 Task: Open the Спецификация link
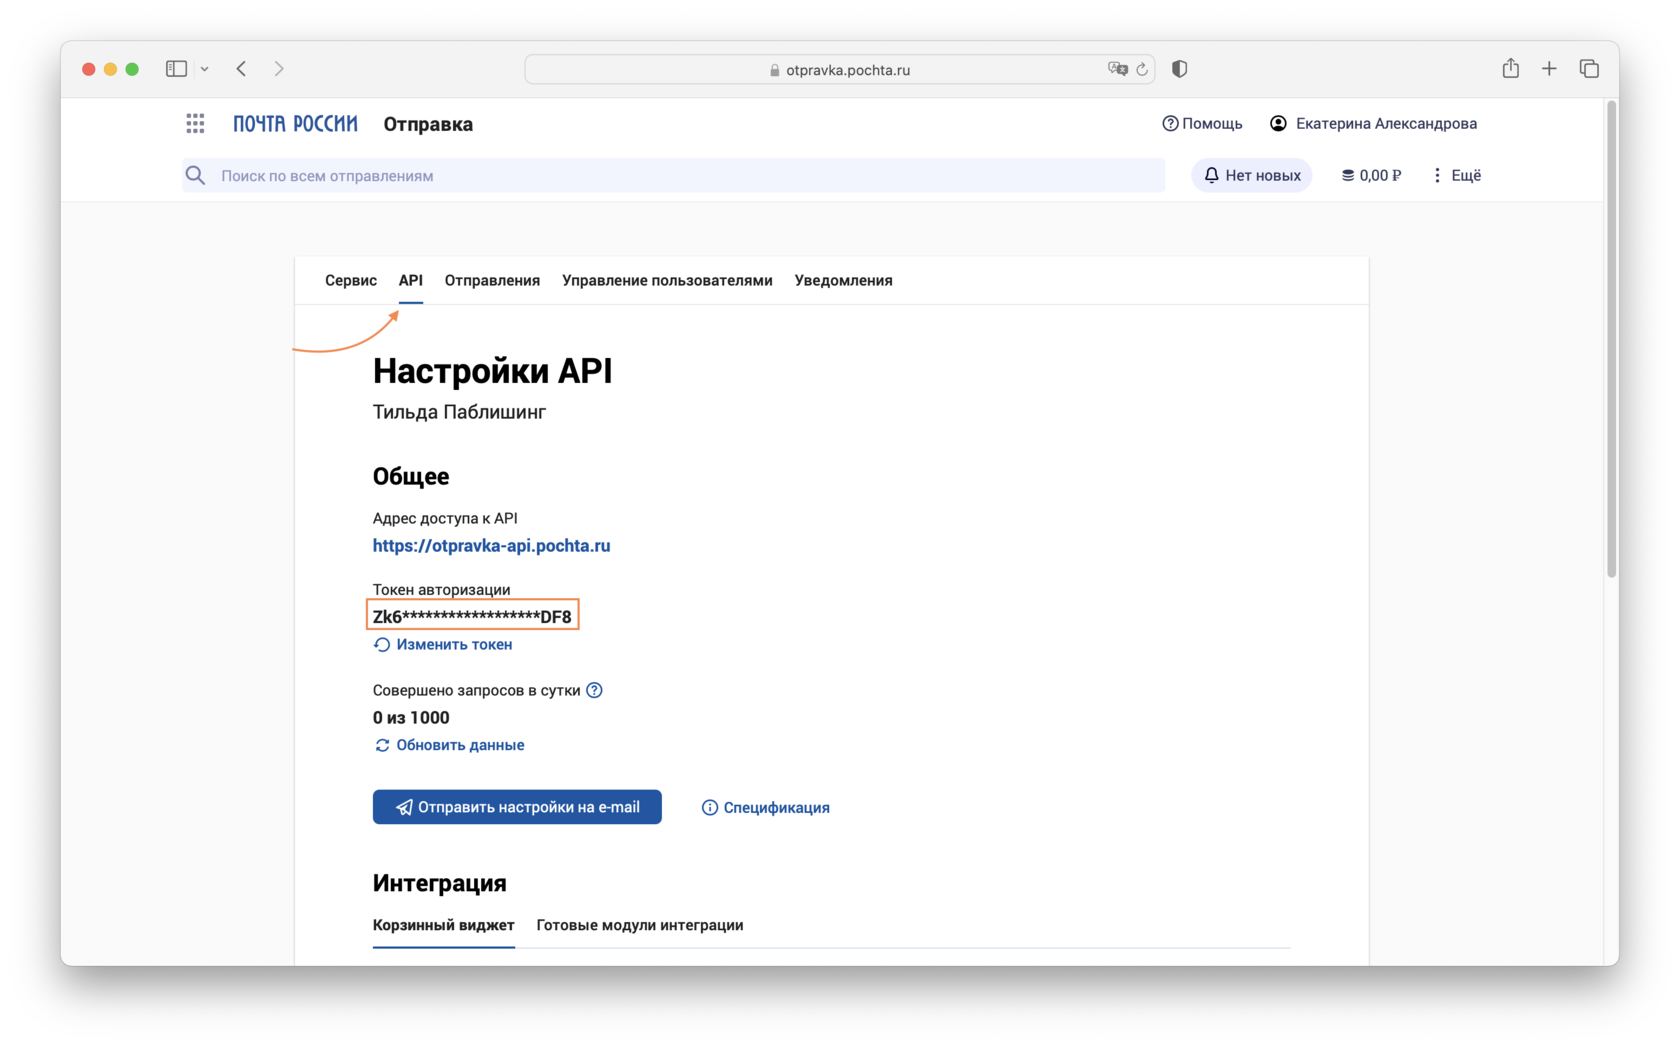pos(765,807)
